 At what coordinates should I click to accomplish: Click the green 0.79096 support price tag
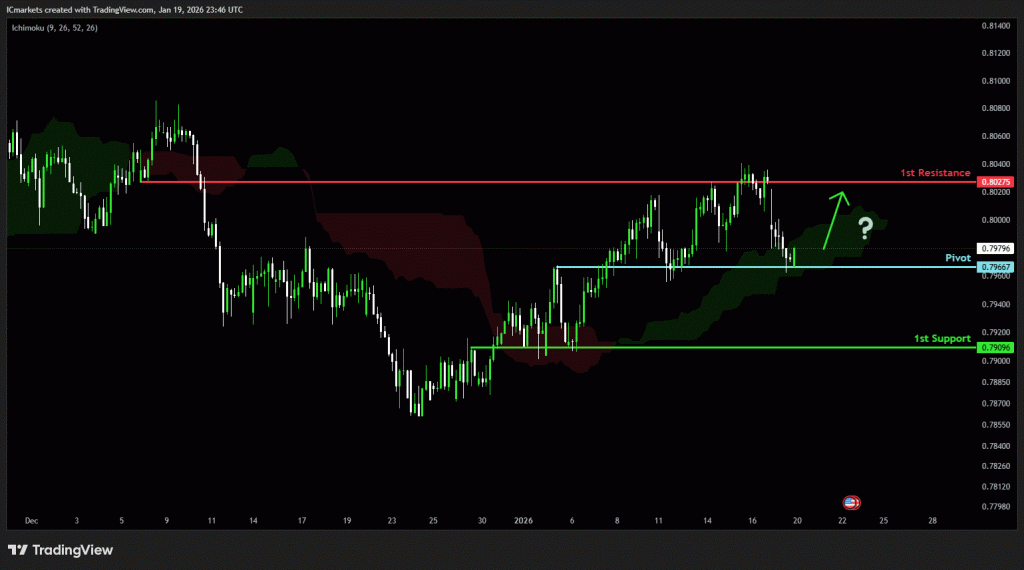[x=997, y=347]
